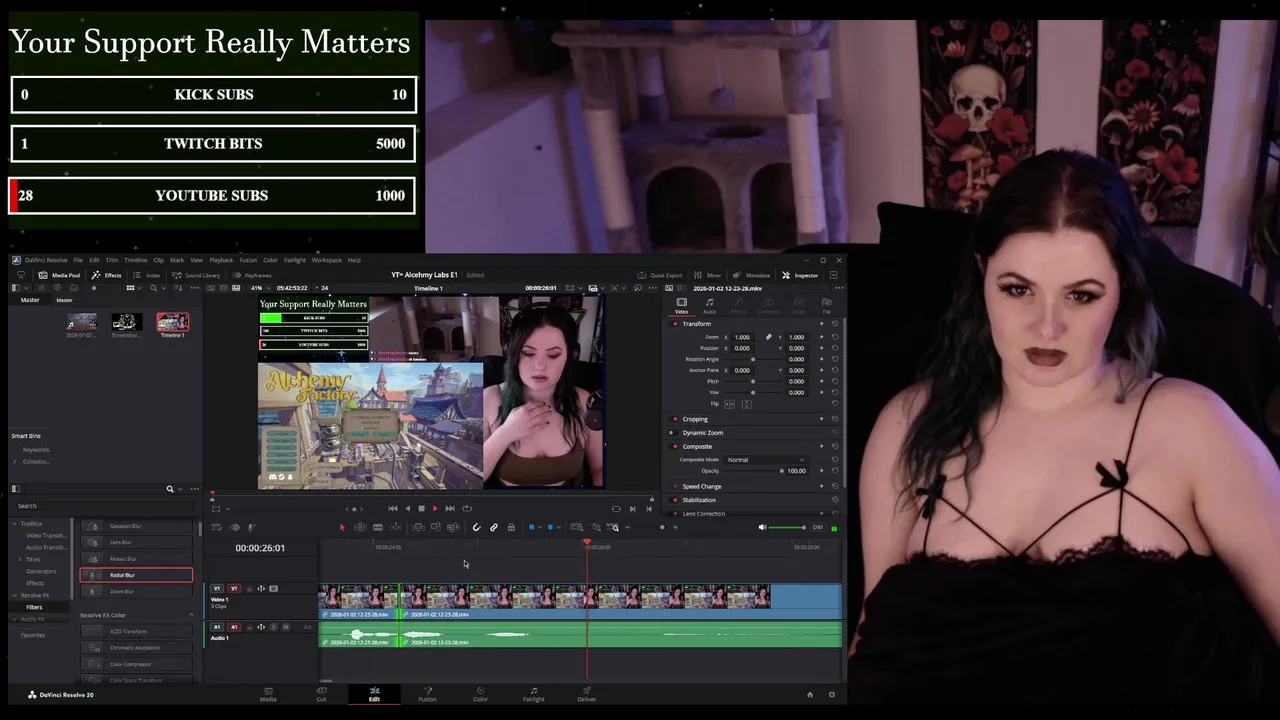Toggle the Cropping section enable dot

click(x=675, y=419)
